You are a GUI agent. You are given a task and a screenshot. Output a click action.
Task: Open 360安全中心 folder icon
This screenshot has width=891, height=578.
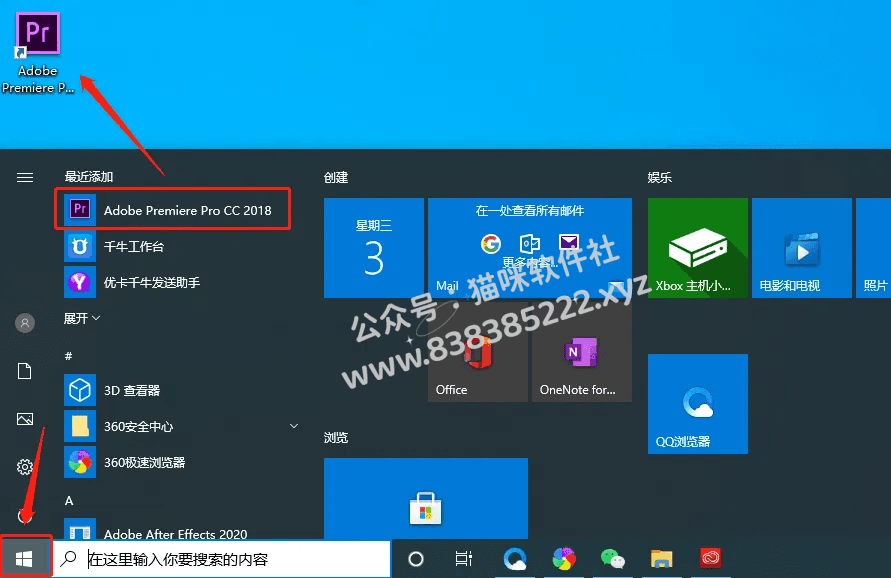tap(80, 426)
